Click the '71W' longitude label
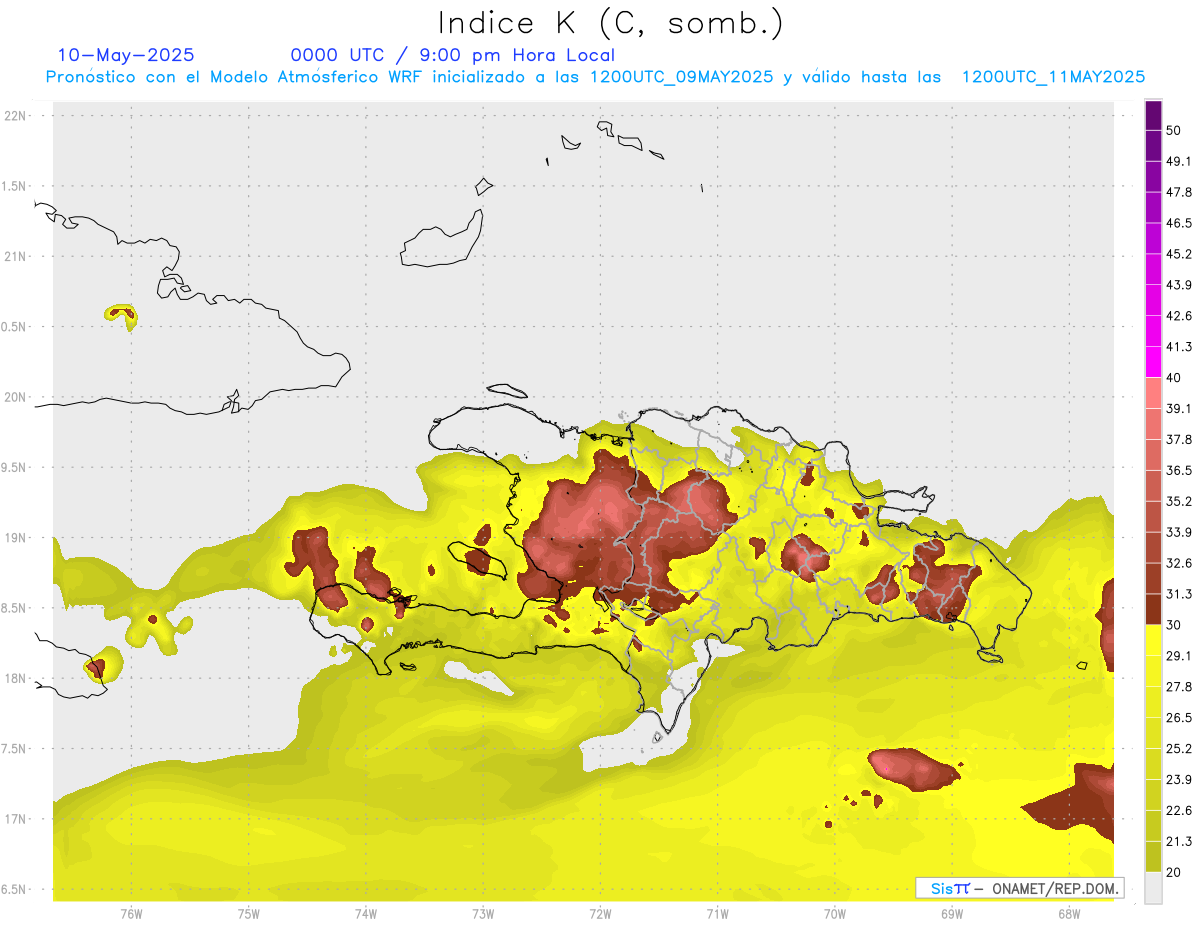1200x927 pixels. [x=717, y=914]
